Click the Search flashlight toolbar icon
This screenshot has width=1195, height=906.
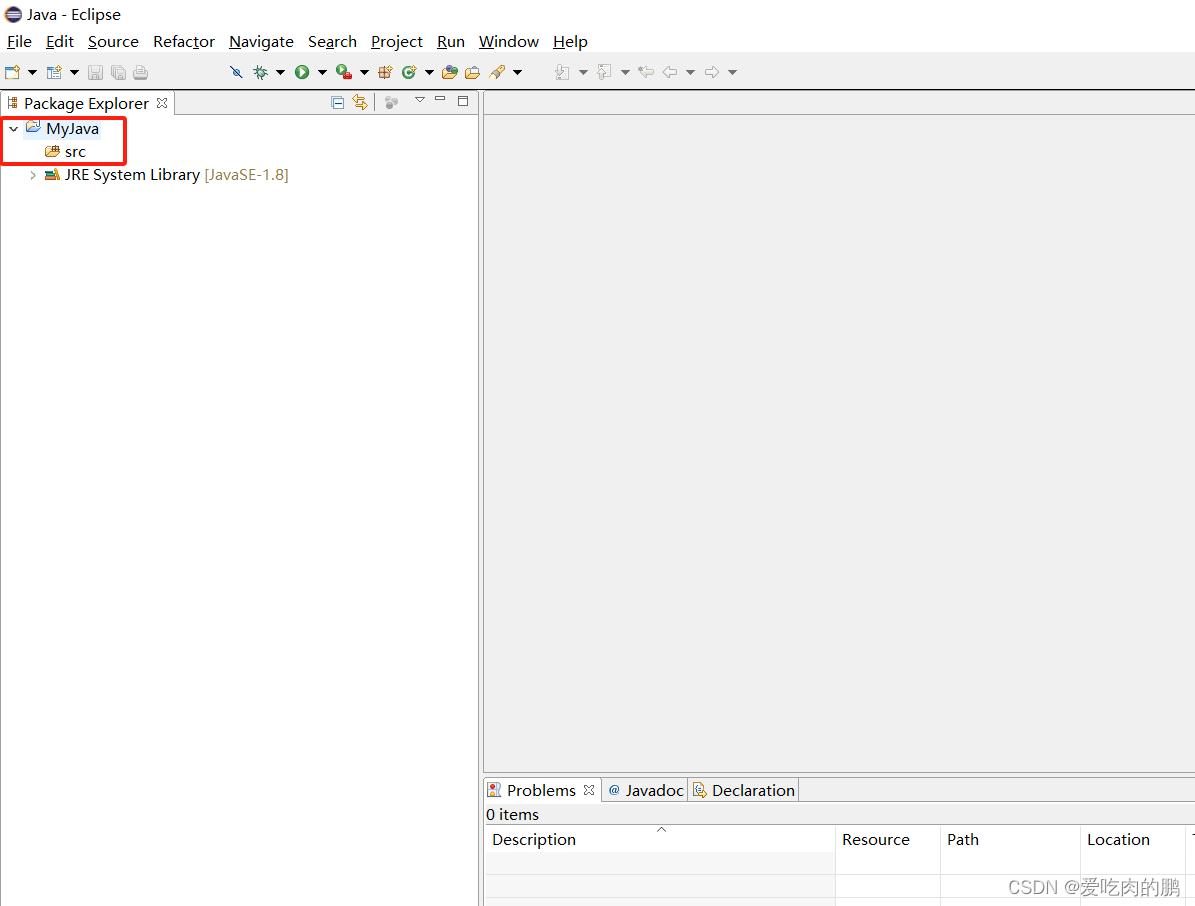click(498, 72)
